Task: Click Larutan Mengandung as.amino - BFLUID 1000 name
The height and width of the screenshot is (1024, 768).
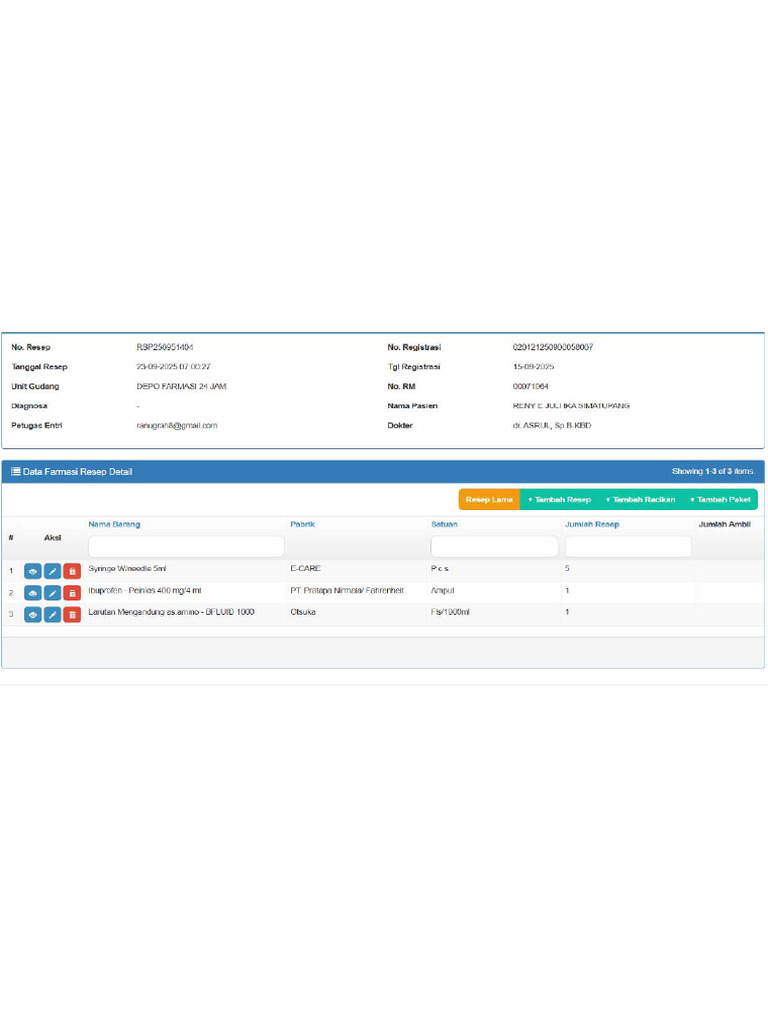Action: point(171,612)
